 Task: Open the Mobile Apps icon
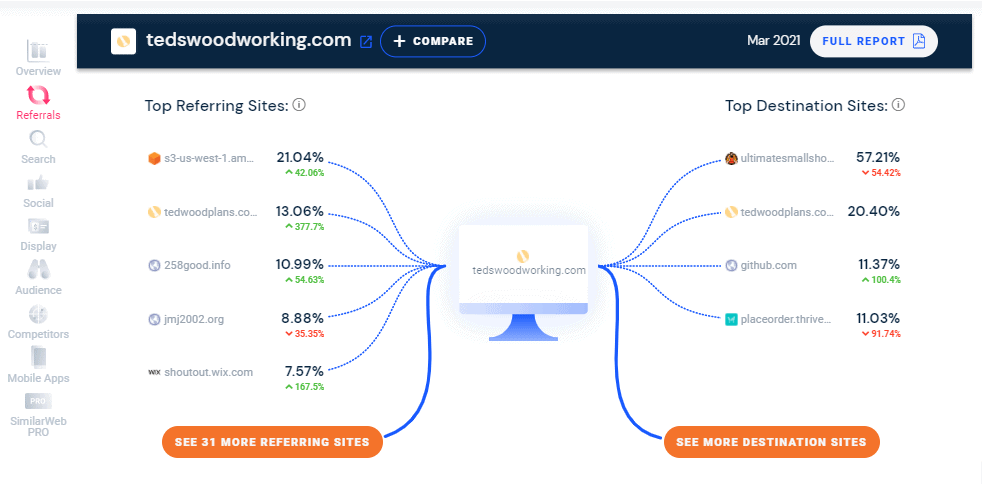coord(38,358)
